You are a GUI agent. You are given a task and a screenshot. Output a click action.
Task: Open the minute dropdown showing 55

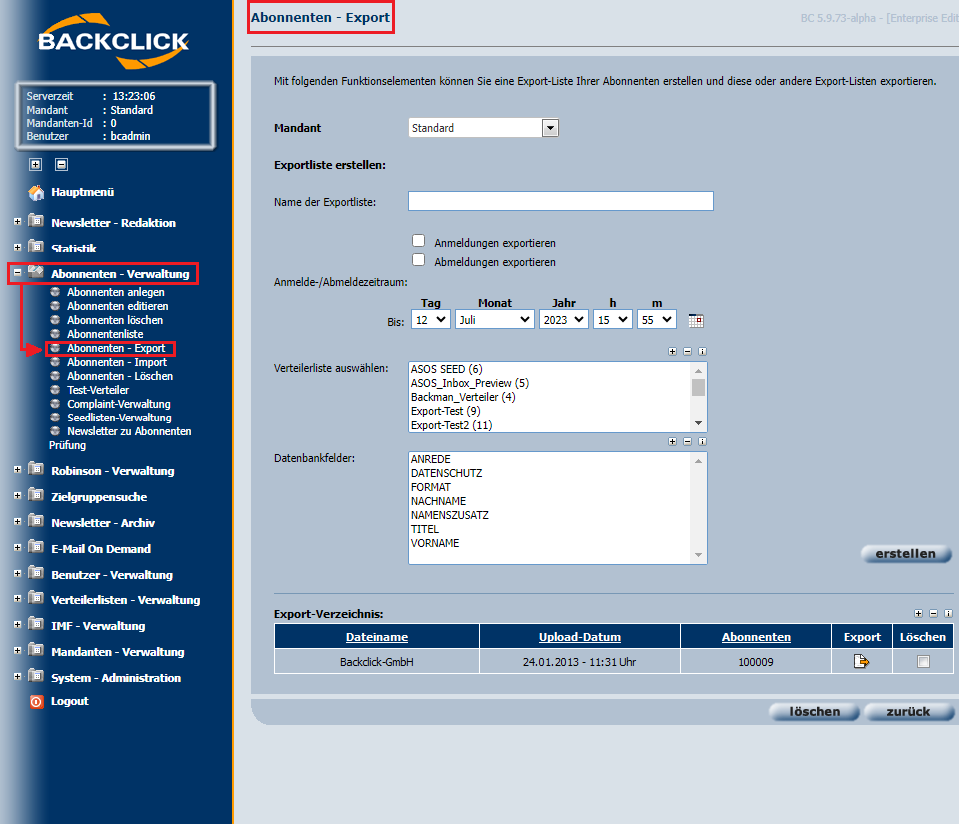tap(656, 320)
